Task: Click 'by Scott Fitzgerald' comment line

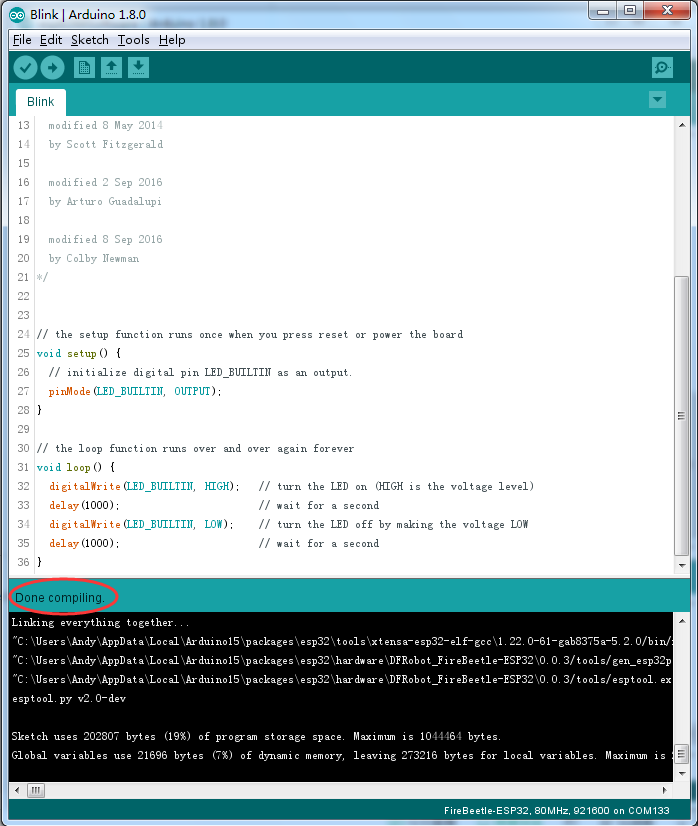Action: click(x=106, y=144)
